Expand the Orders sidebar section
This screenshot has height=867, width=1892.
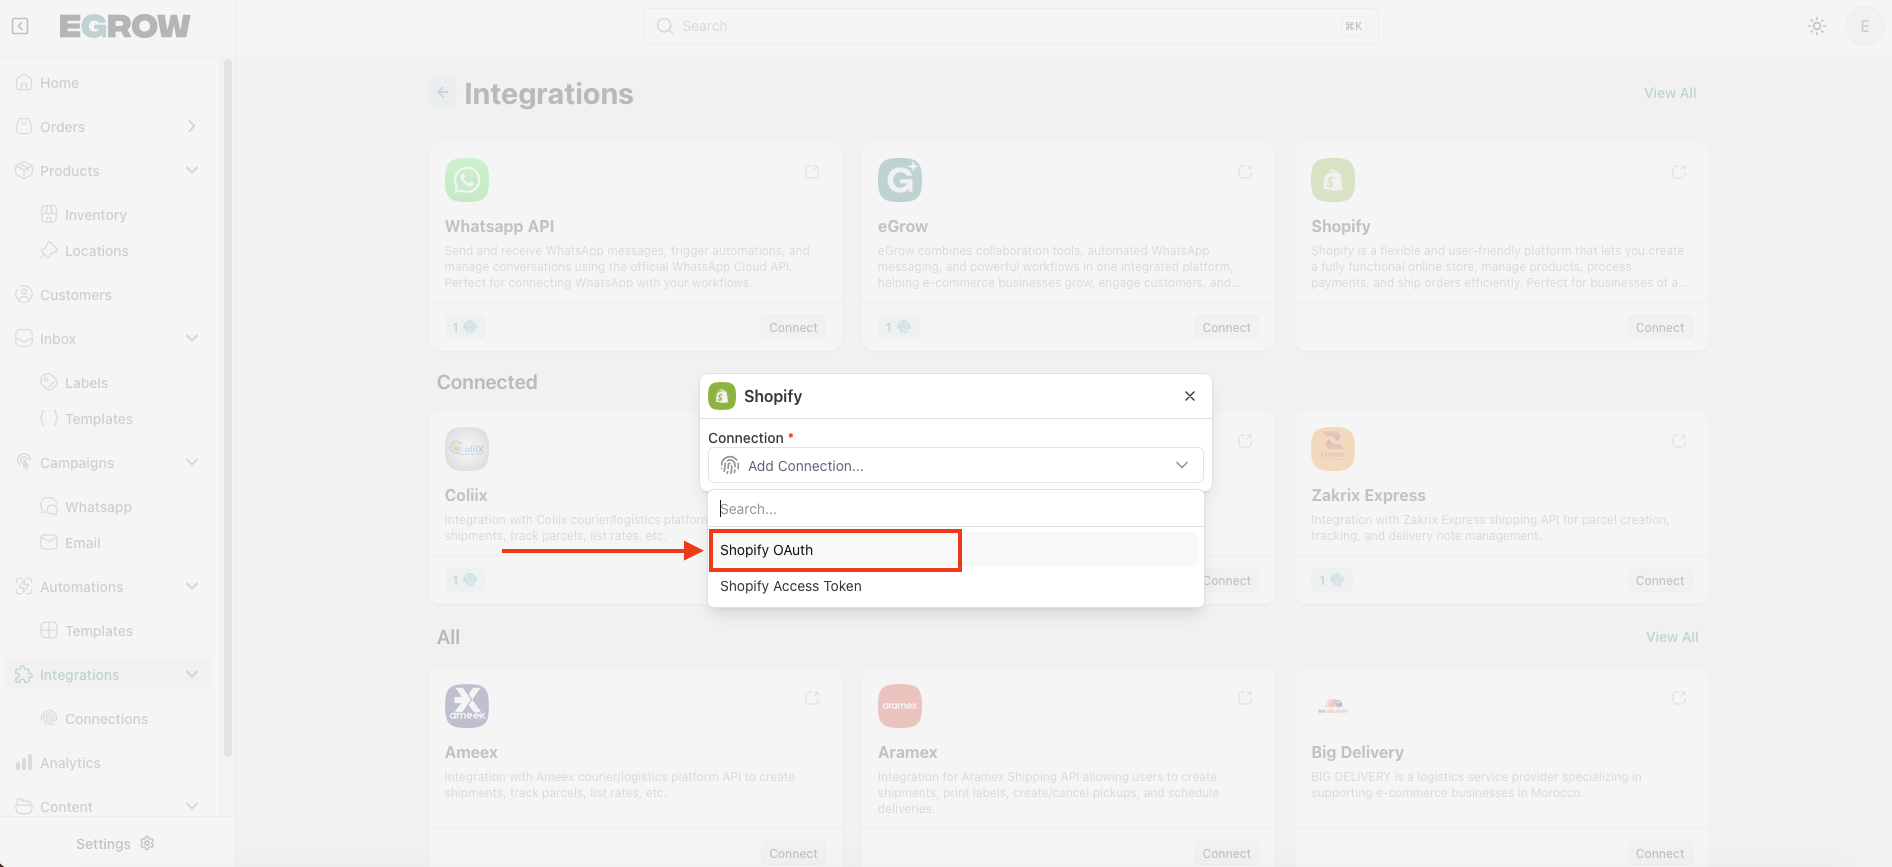[x=192, y=127]
